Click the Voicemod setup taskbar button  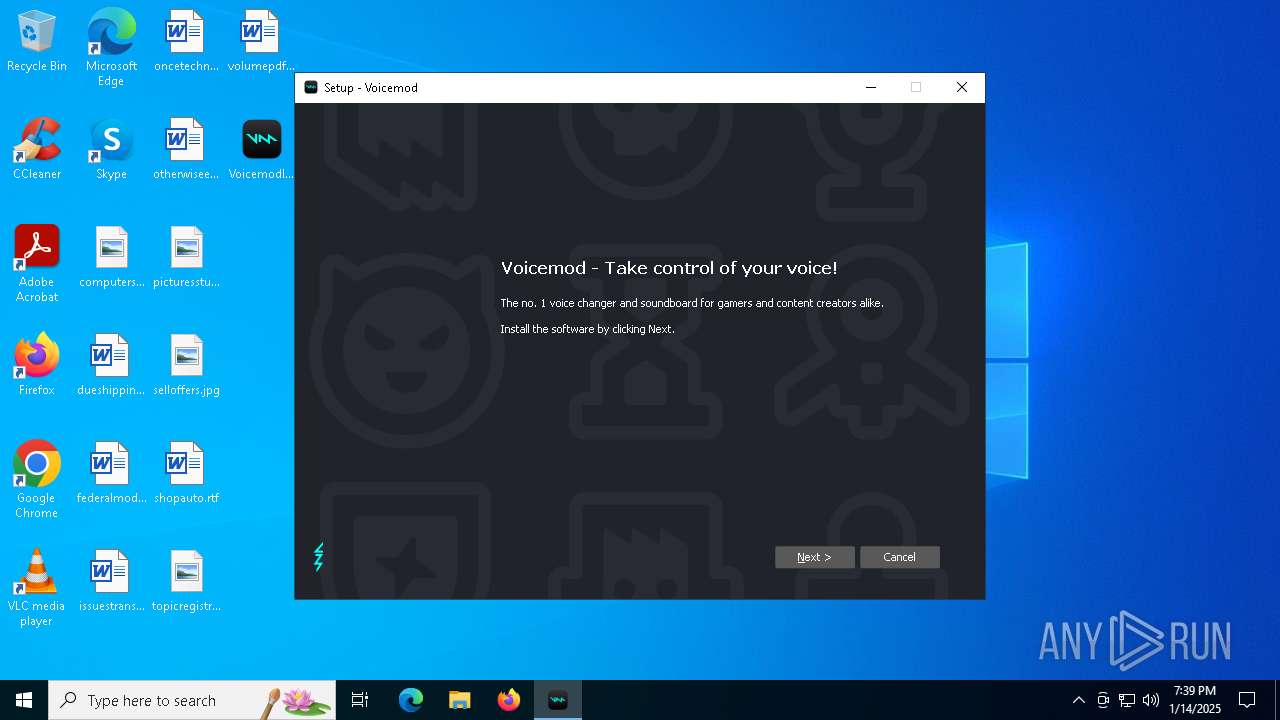tap(558, 700)
